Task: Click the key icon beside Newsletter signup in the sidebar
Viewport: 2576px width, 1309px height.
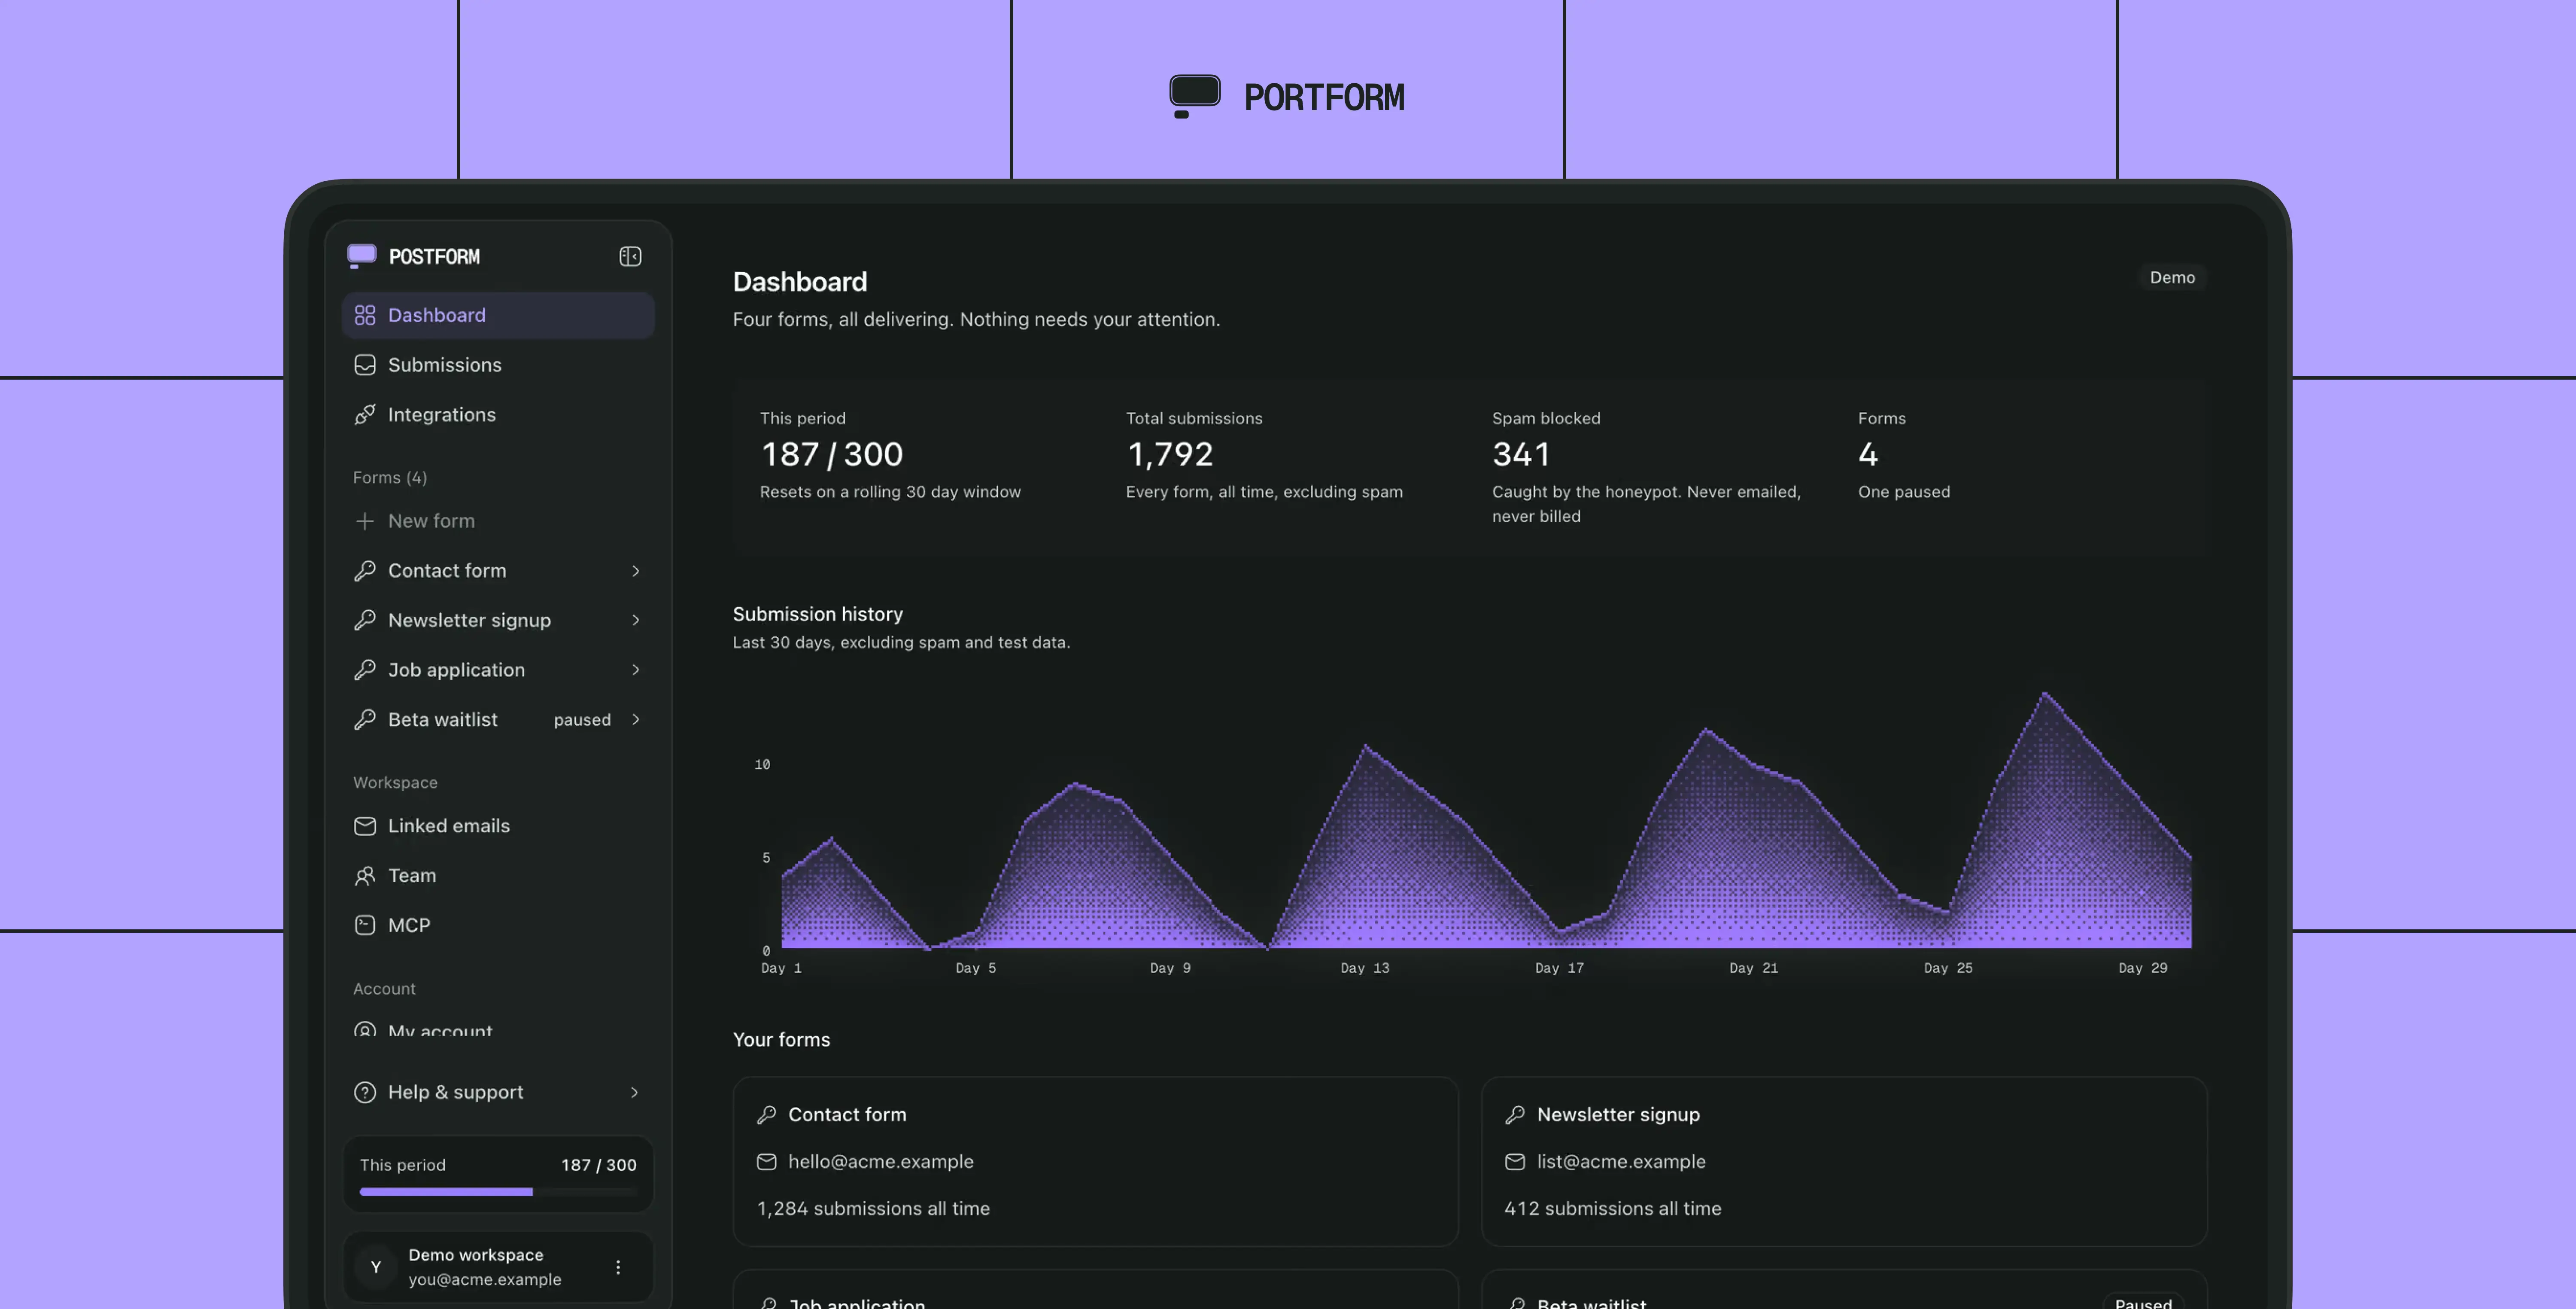Action: tap(365, 620)
